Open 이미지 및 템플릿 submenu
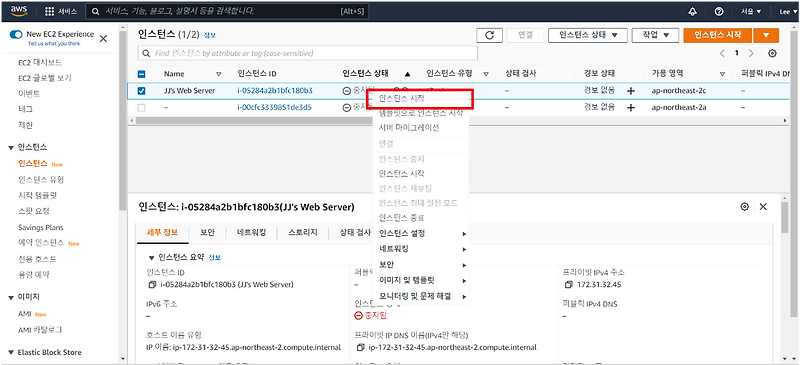Viewport: 800px width, 365px height. tap(421, 280)
